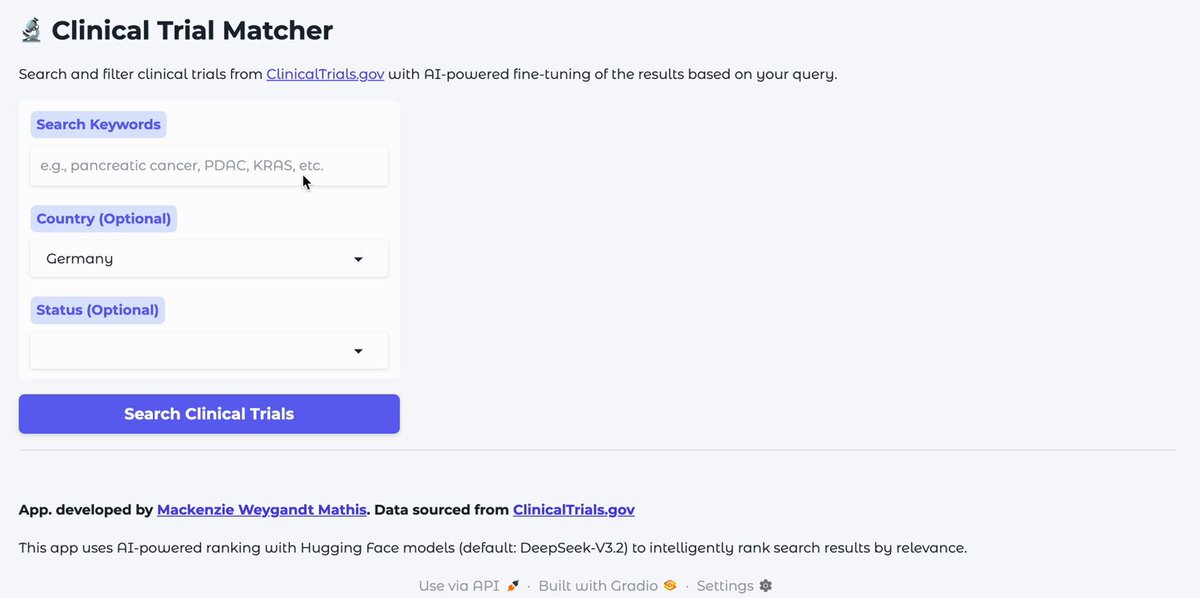Visit Mackenzie Weygandt Mathis developer link
Image resolution: width=1200 pixels, height=598 pixels.
click(x=262, y=510)
